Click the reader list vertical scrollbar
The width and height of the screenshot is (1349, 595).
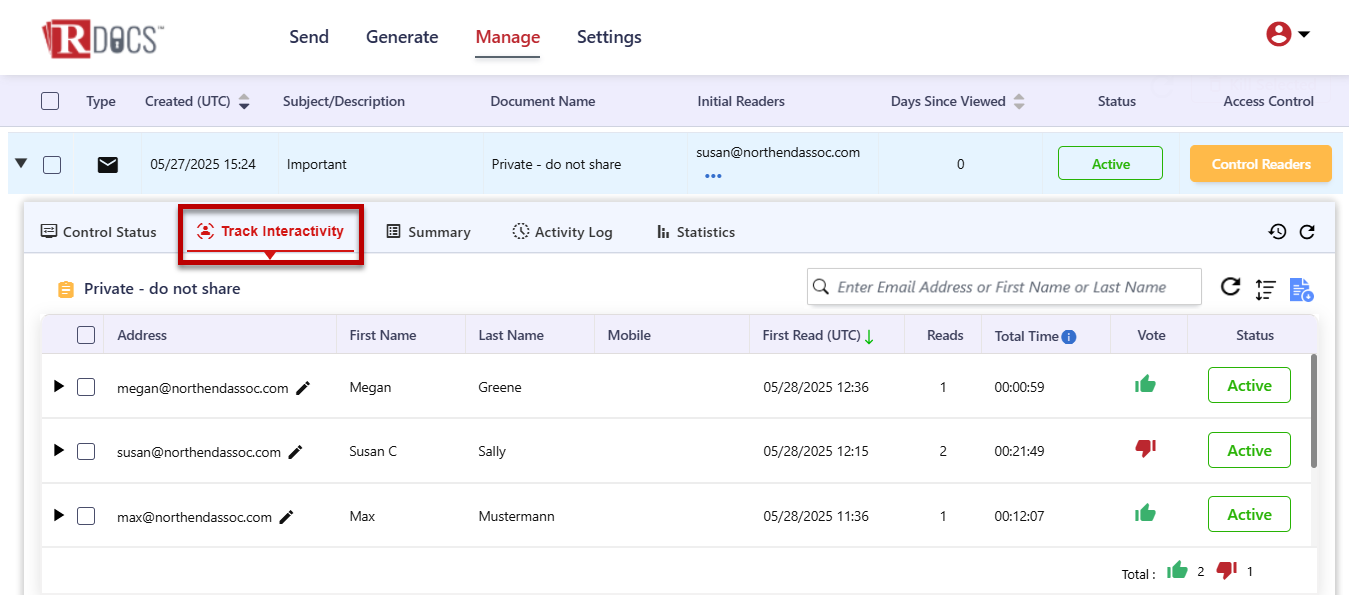point(1313,410)
